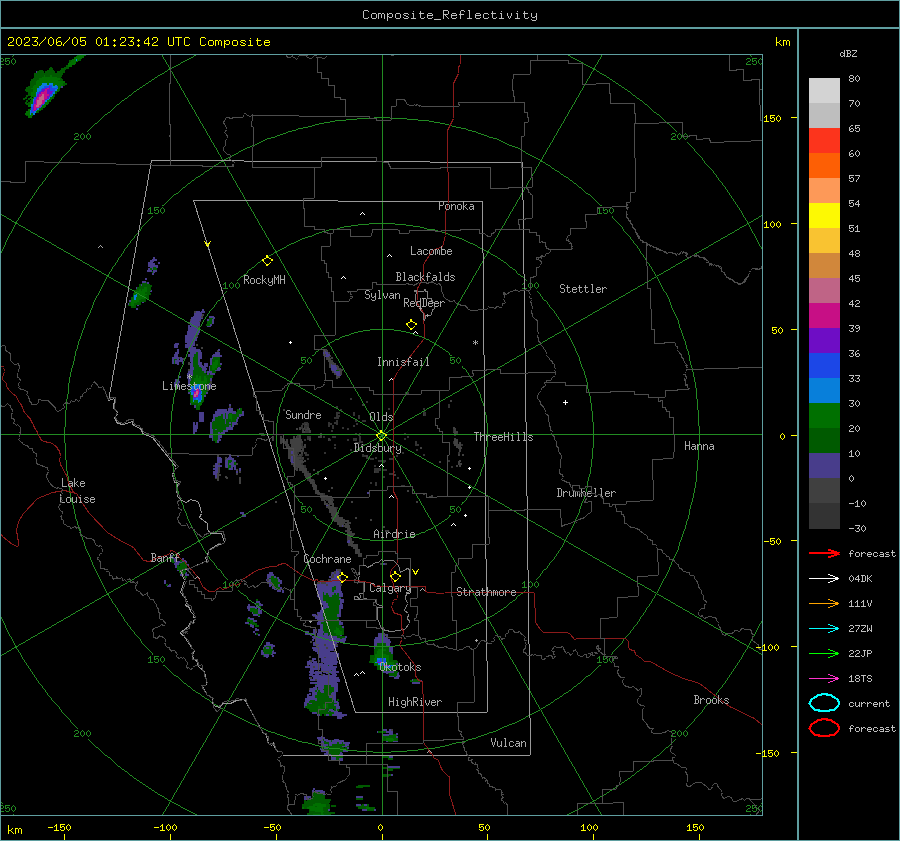This screenshot has width=900, height=841.
Task: Click the Lacombe town label
Action: (431, 251)
